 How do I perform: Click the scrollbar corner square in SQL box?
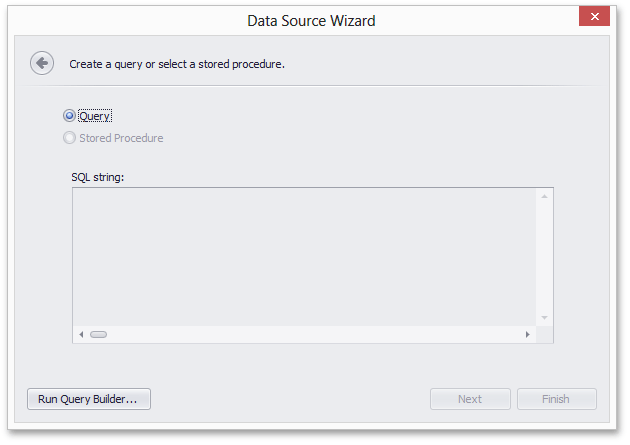click(544, 335)
